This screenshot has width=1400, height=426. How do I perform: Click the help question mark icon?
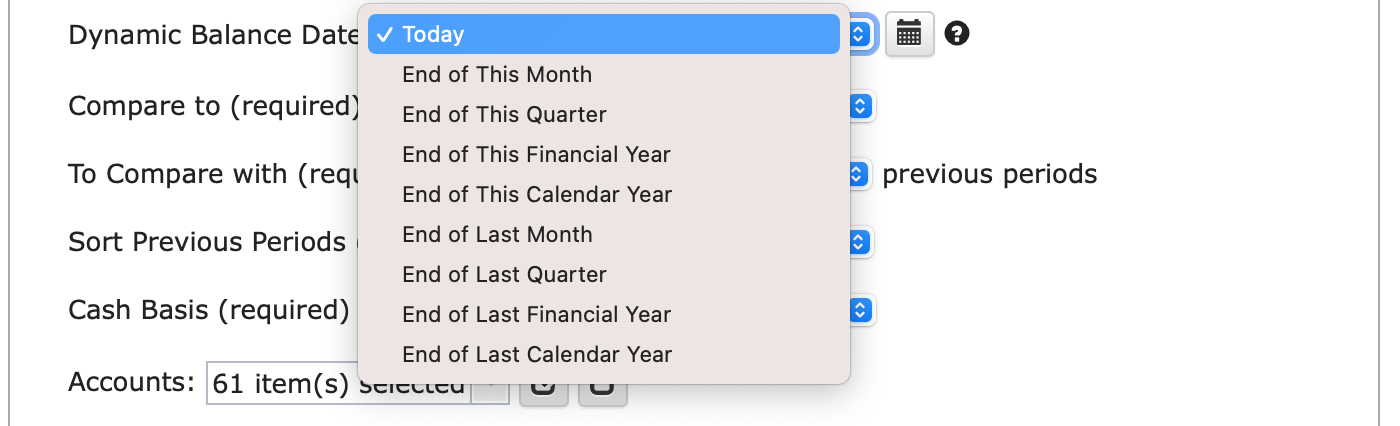(x=957, y=35)
